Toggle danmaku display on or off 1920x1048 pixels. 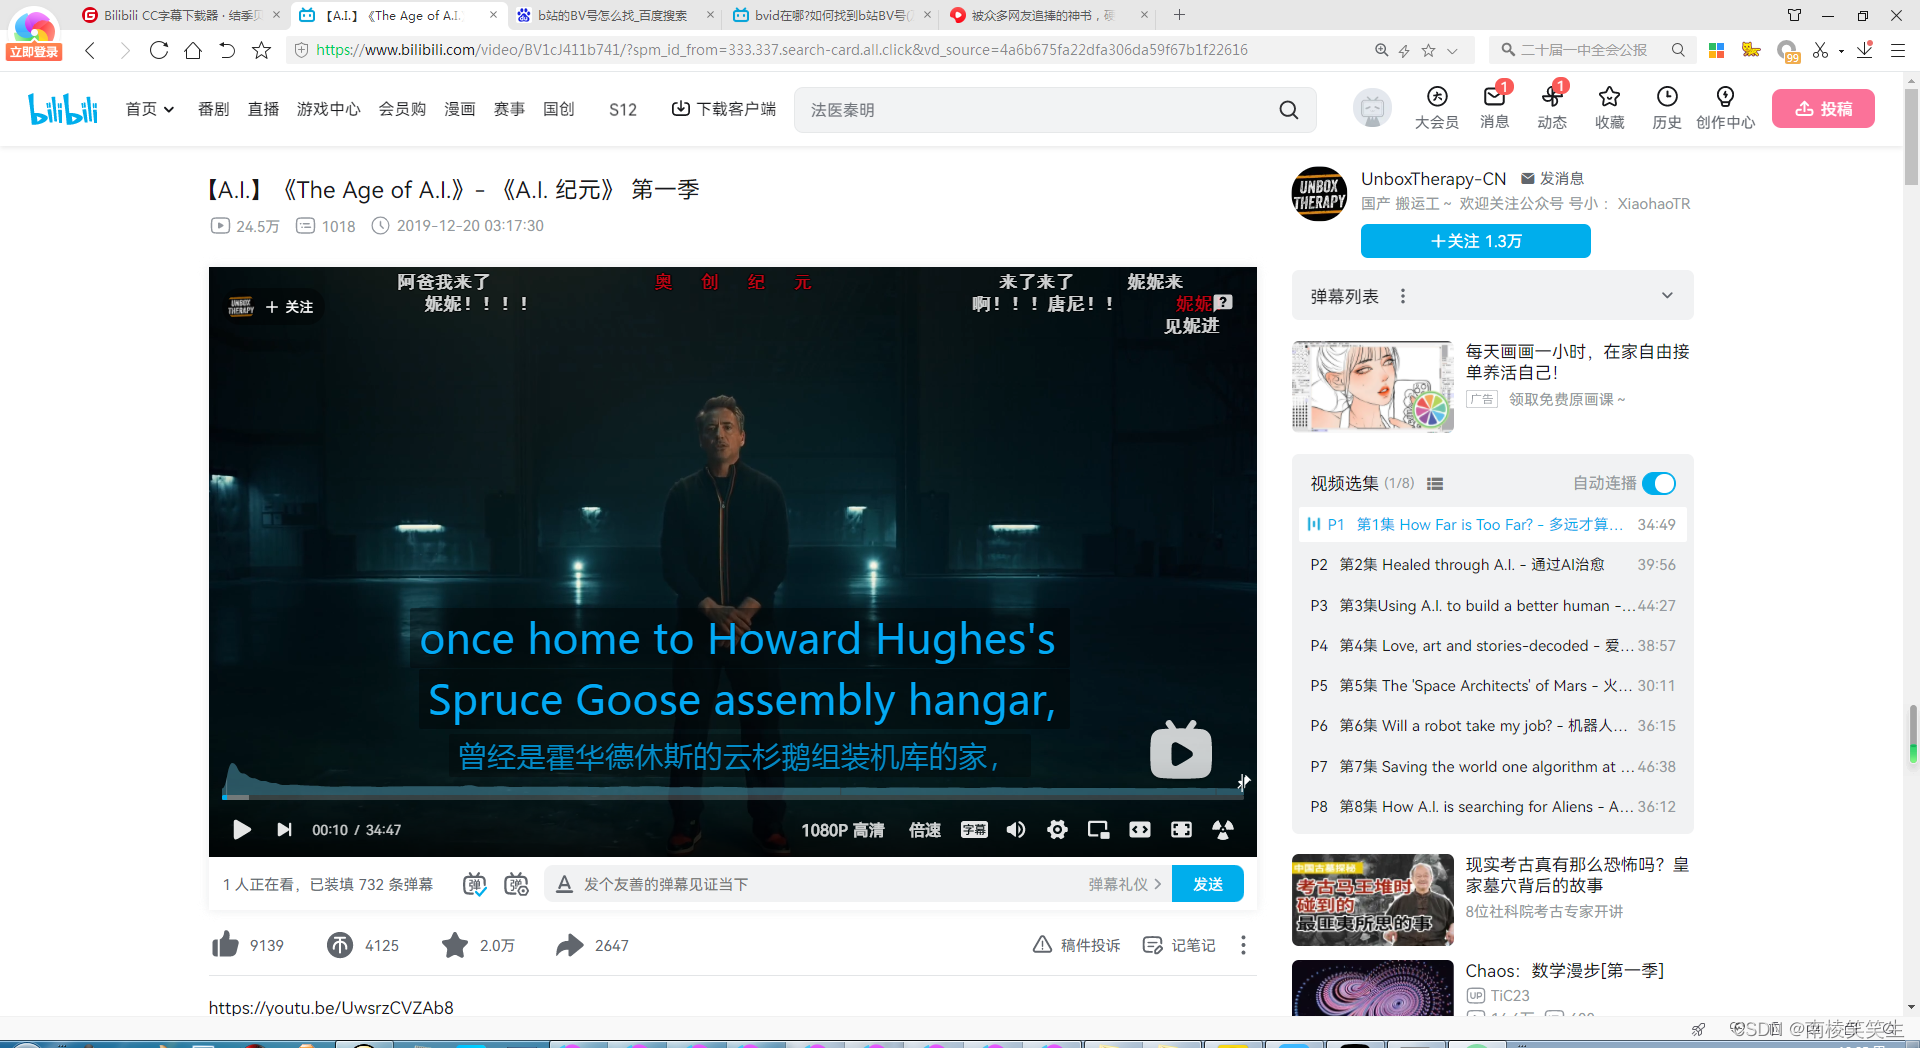(x=475, y=884)
